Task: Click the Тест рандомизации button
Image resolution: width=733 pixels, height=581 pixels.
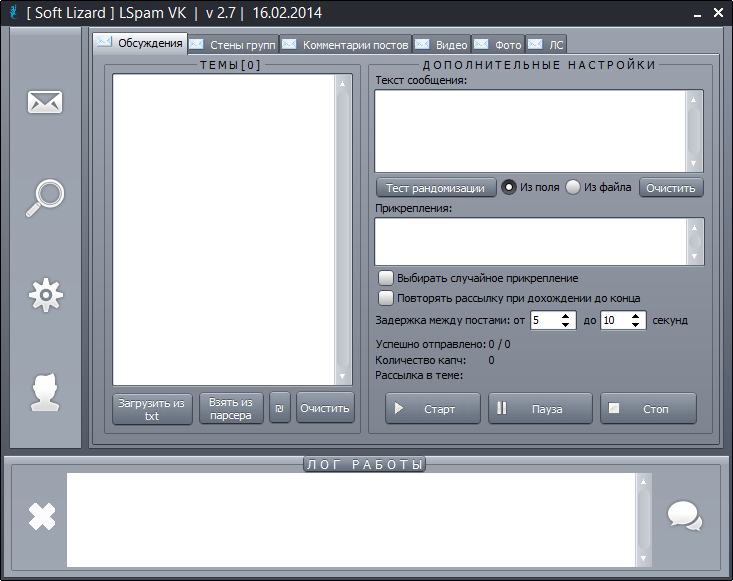Action: pos(436,188)
